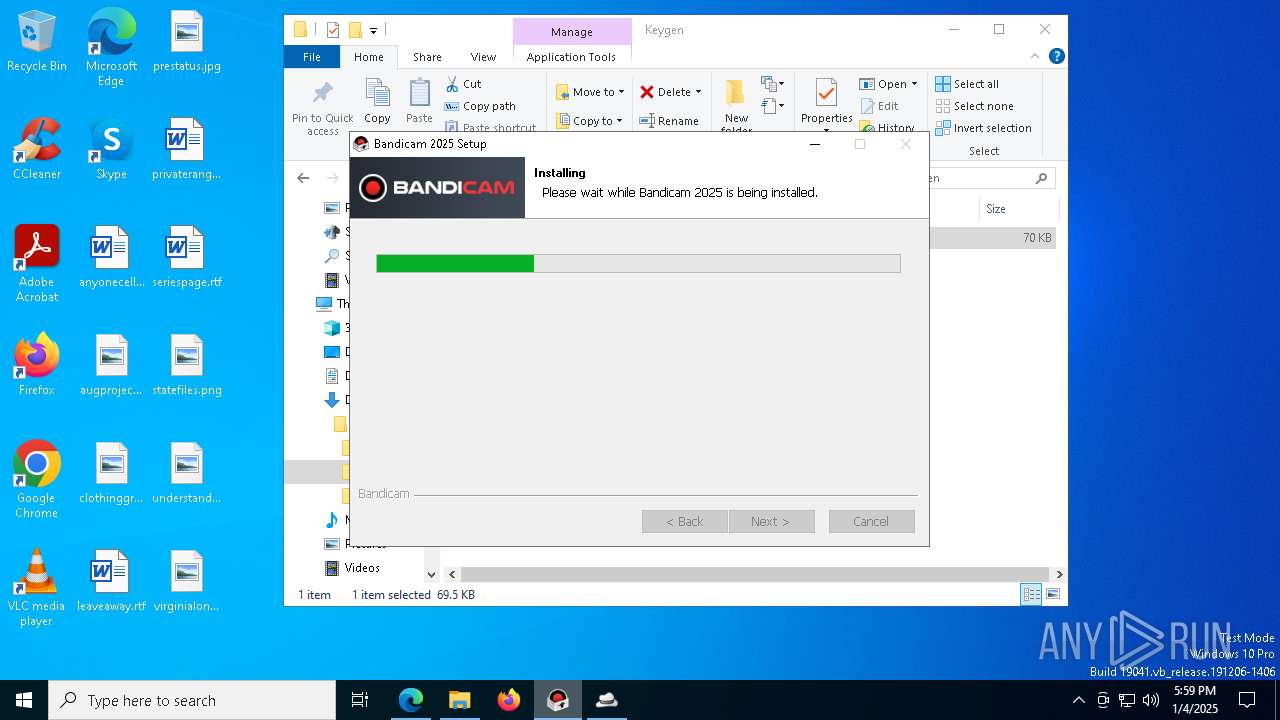
Task: Open the File menu in Explorer
Action: tap(312, 57)
